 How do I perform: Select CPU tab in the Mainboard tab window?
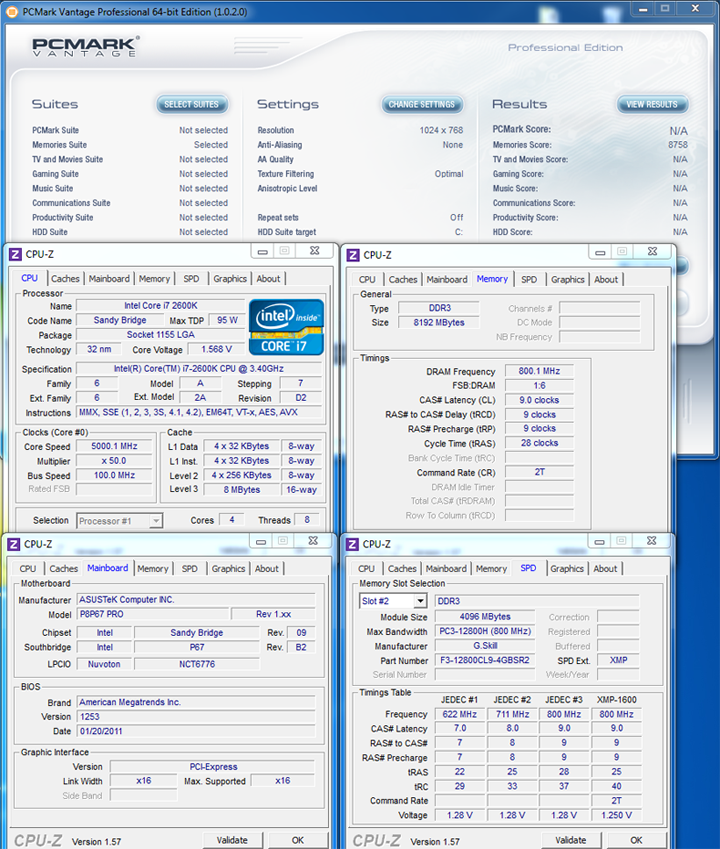click(x=28, y=569)
